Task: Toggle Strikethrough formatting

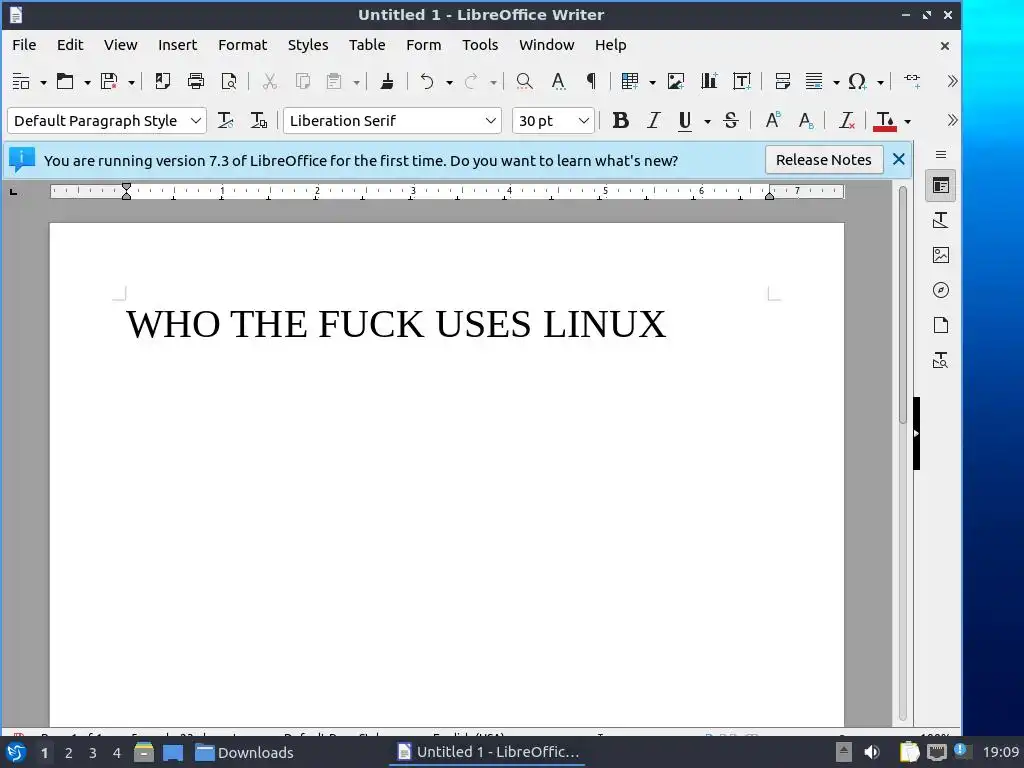Action: click(x=731, y=120)
